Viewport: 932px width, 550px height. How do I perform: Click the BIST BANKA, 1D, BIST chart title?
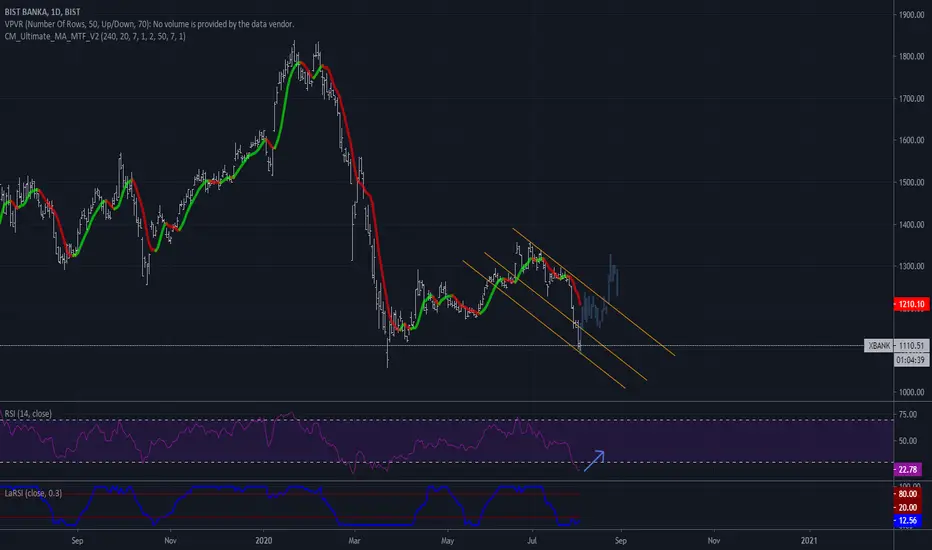pyautogui.click(x=42, y=12)
